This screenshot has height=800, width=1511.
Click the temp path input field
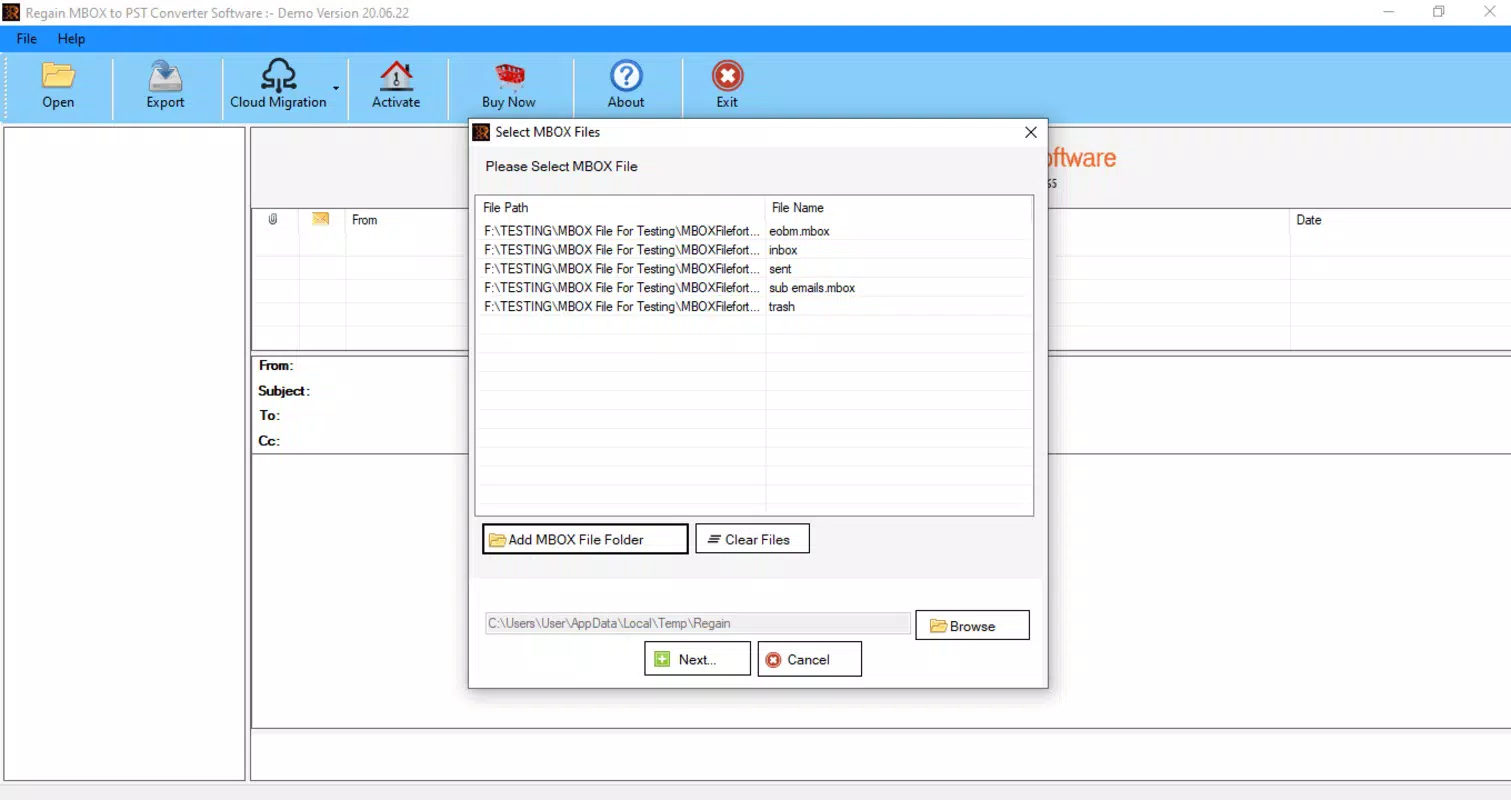(x=698, y=623)
